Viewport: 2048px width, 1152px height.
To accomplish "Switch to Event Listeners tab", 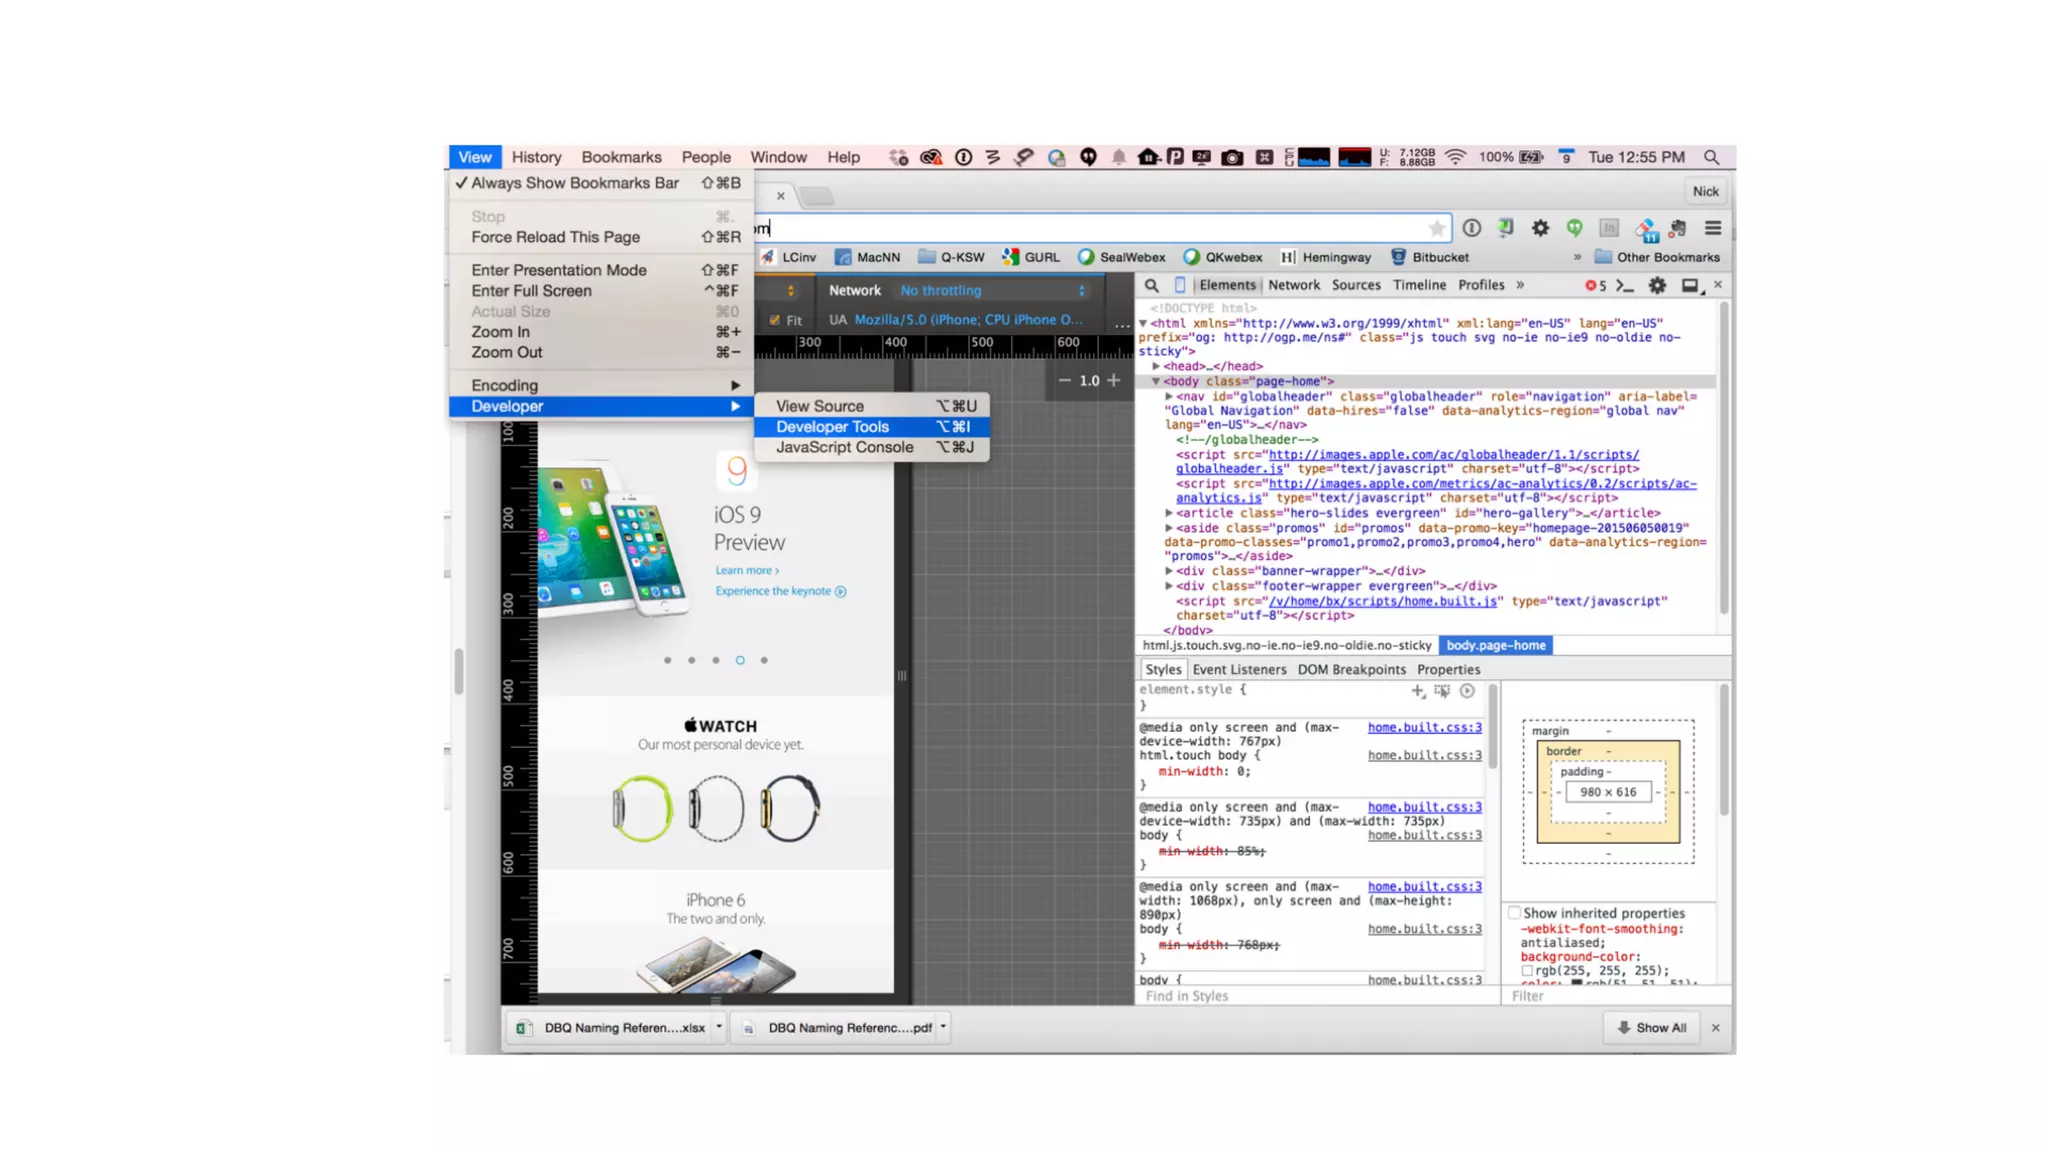I will [1239, 670].
